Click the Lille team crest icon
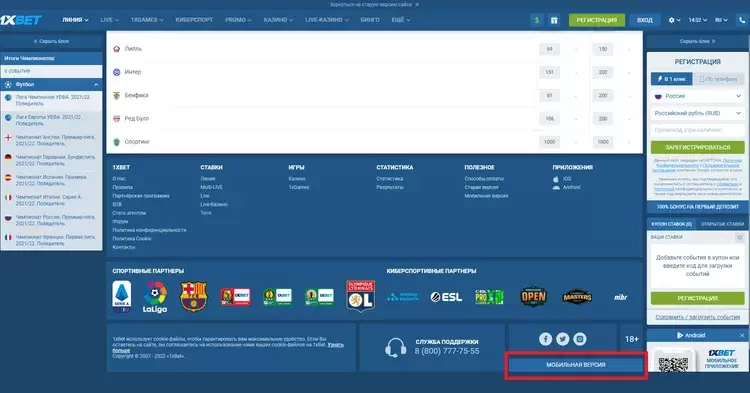This screenshot has height=393, width=750. [116, 49]
